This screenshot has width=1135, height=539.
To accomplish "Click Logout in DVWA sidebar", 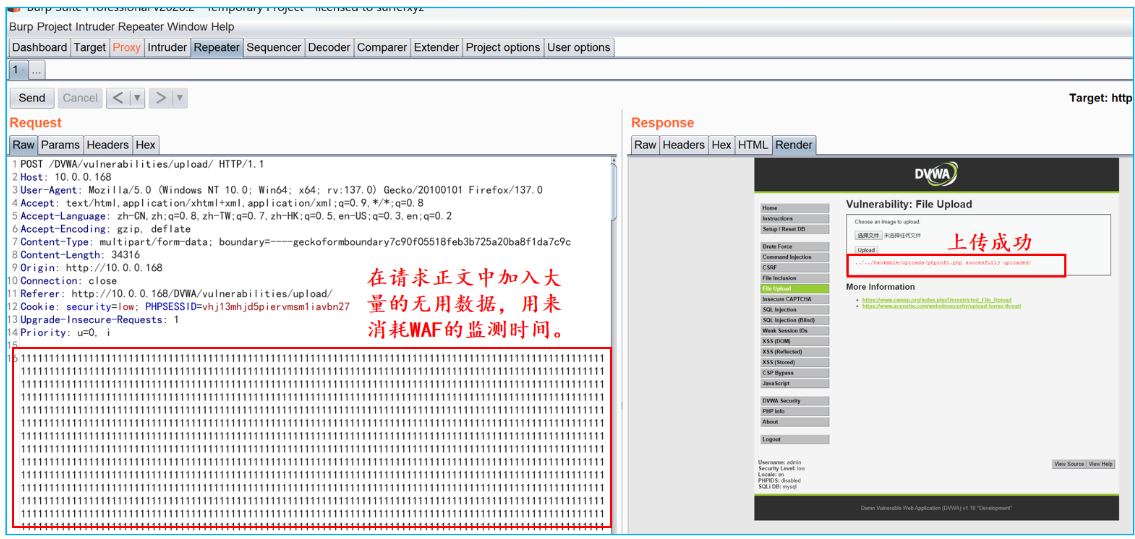I will click(795, 439).
